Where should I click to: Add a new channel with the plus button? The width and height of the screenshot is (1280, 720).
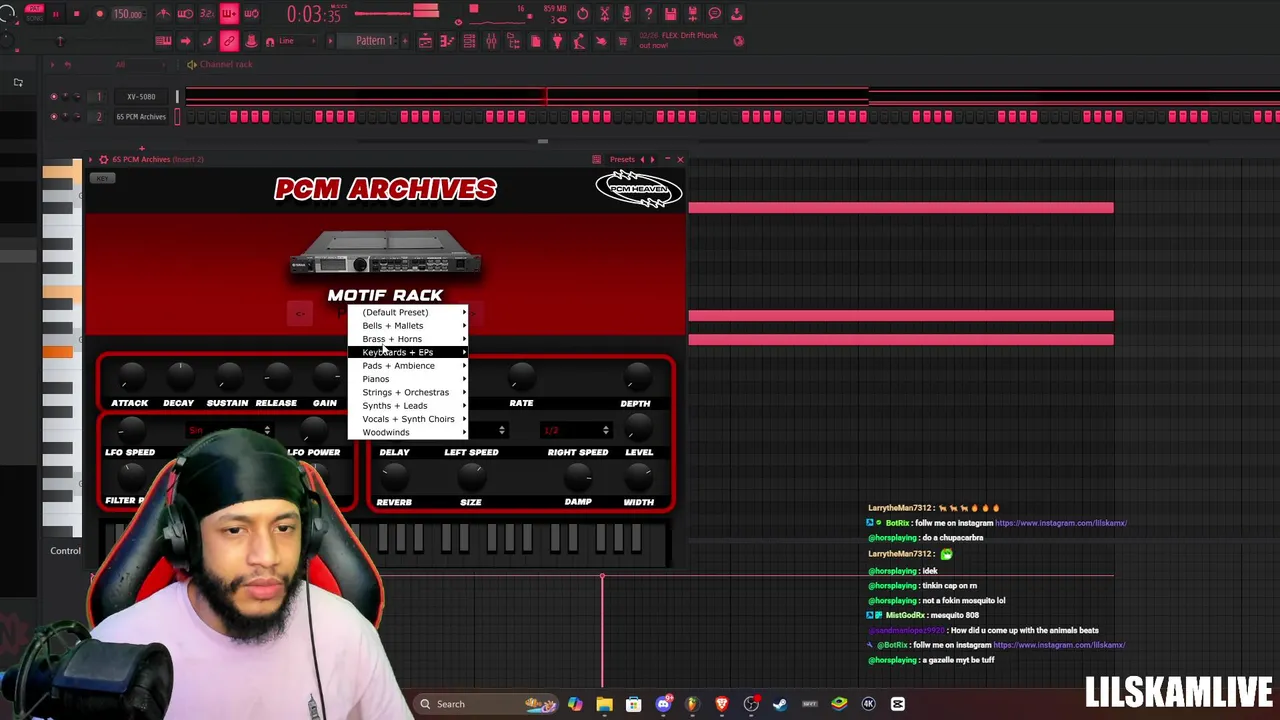pos(141,148)
